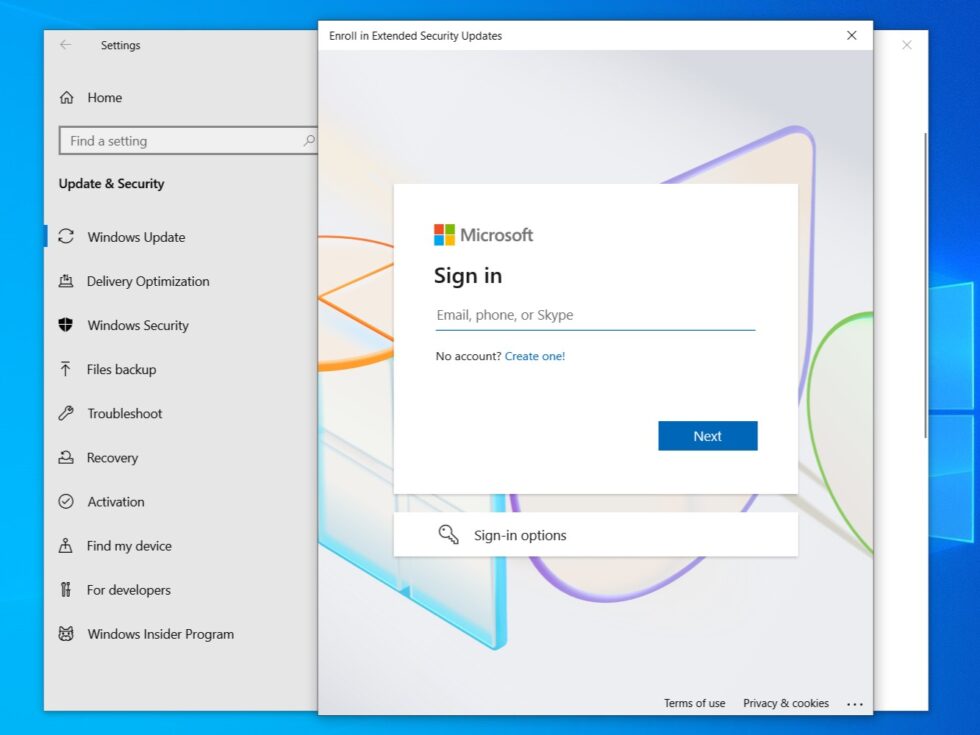
Task: Open Privacy & cookies information
Action: point(785,703)
